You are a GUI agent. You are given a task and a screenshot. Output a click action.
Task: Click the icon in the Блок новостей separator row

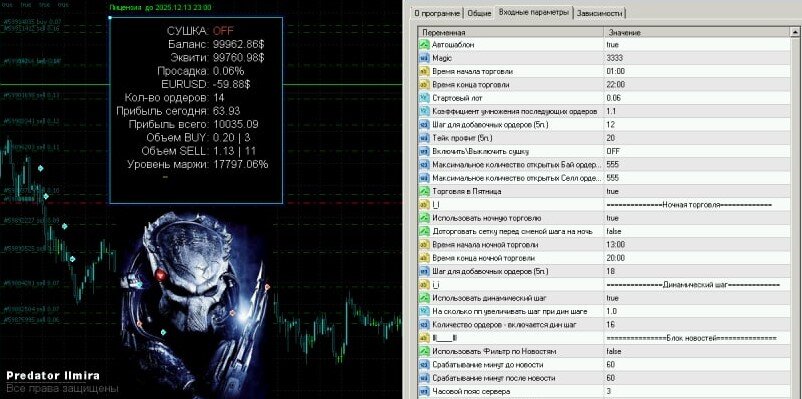click(x=424, y=338)
